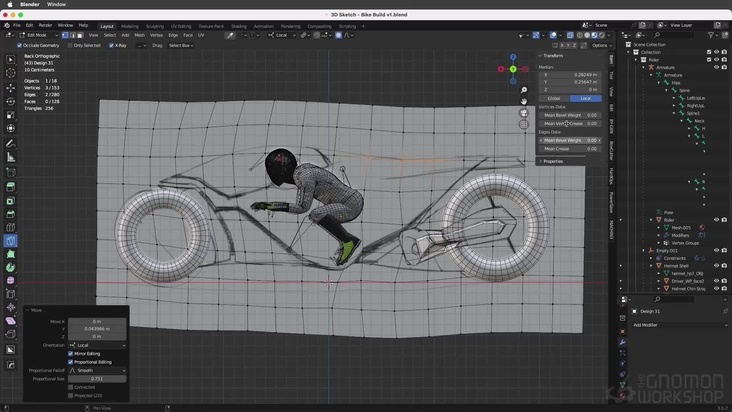Select the Extrude Region tool

pos(10,187)
